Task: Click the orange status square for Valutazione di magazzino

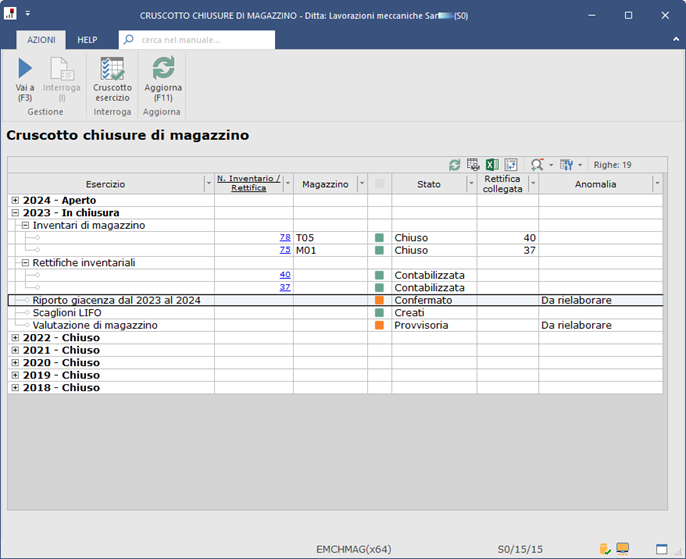Action: pyautogui.click(x=379, y=325)
